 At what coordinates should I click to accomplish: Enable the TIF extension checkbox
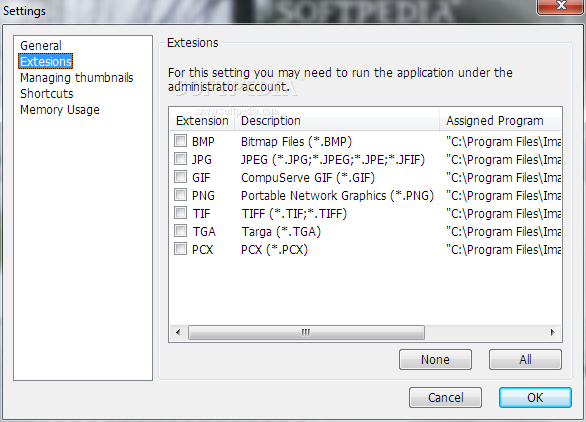[x=181, y=213]
